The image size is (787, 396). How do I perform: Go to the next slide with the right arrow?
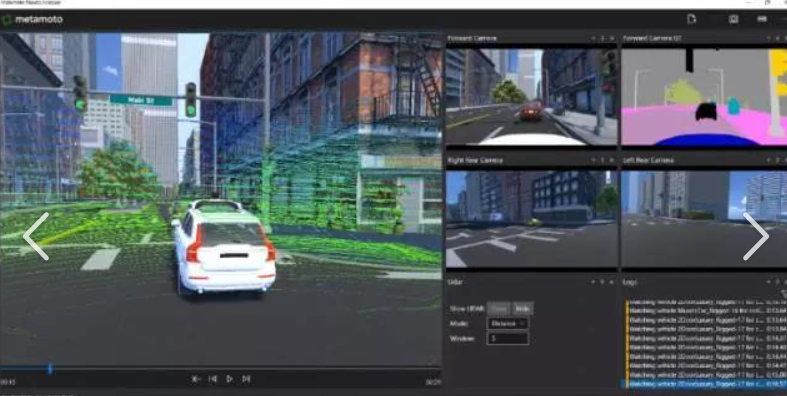(755, 236)
